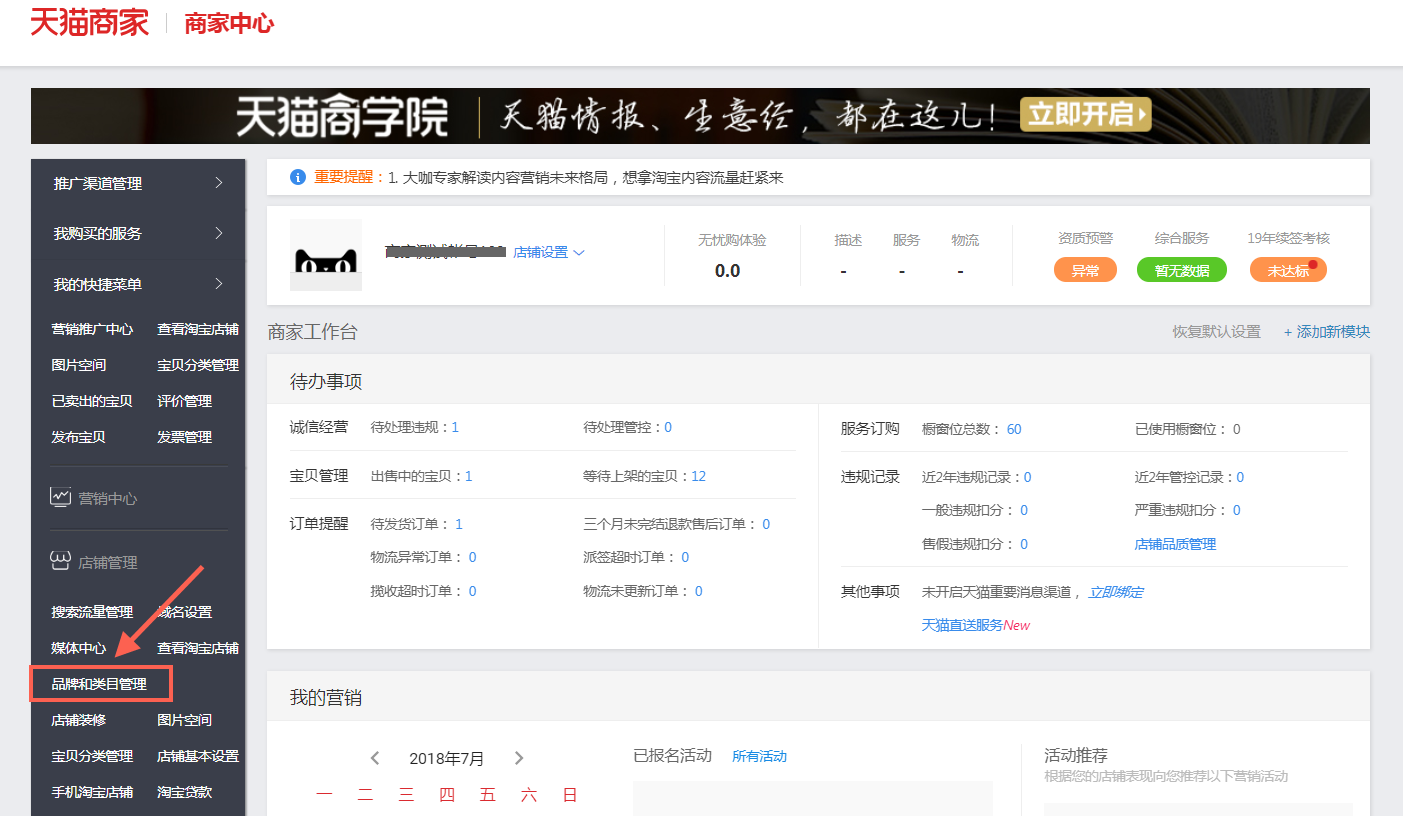Expand 我购买的服务 menu
Image resolution: width=1403 pixels, height=816 pixels.
138,233
